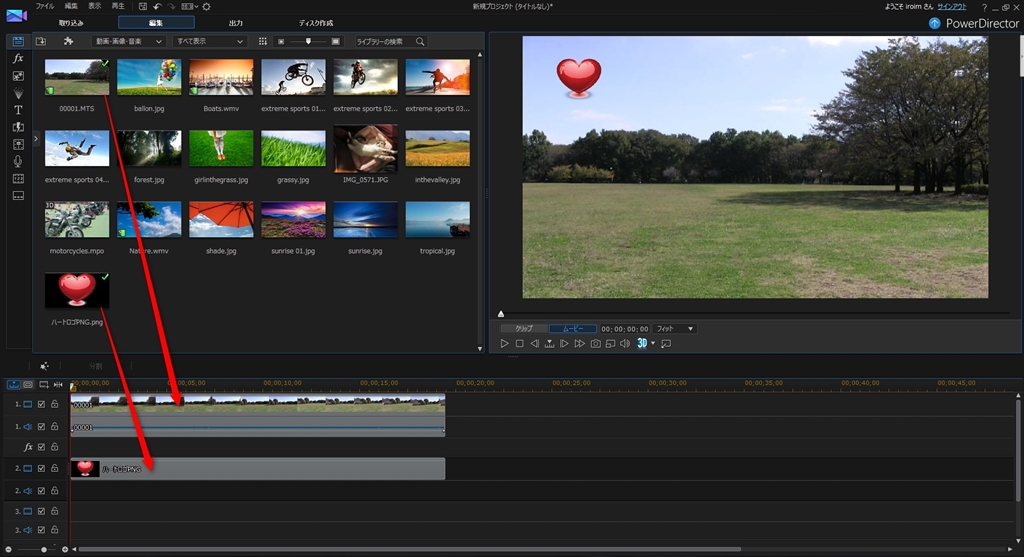Toggle the enable checkbox for audio track 2

41,490
